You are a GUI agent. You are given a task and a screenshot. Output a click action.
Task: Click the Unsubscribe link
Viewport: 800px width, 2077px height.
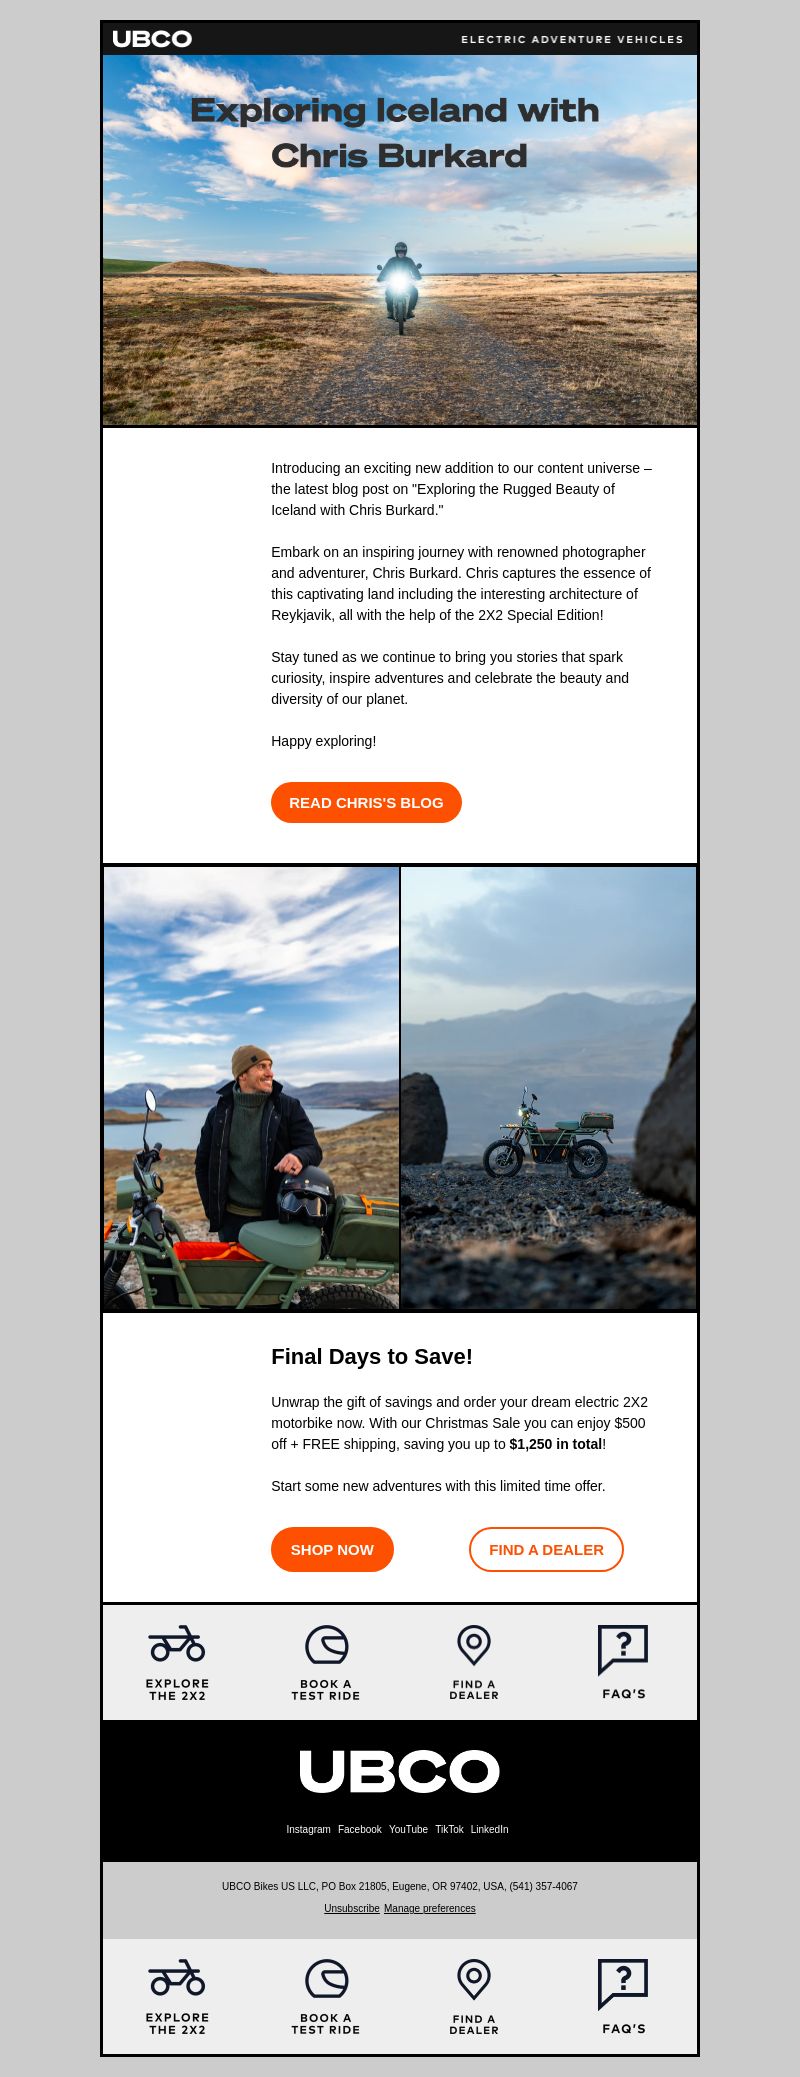352,1908
